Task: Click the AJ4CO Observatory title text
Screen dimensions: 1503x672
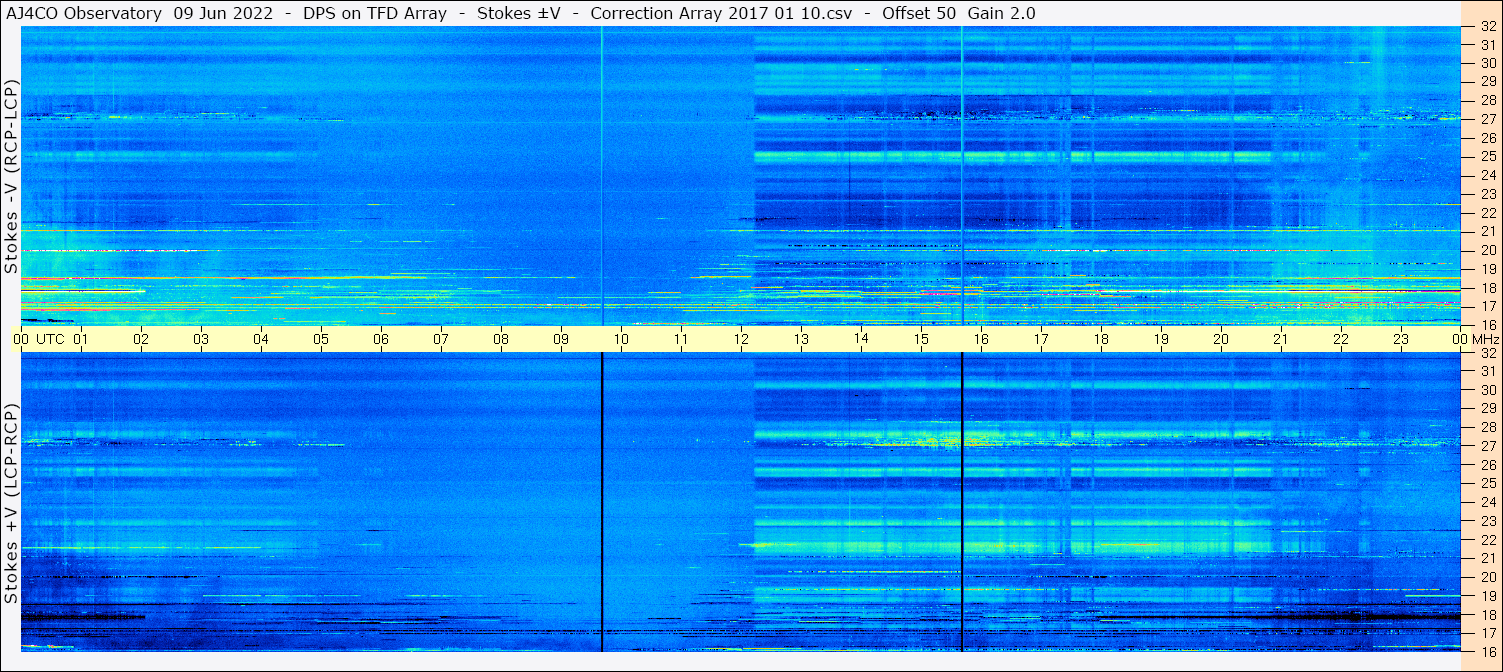Action: [x=84, y=13]
